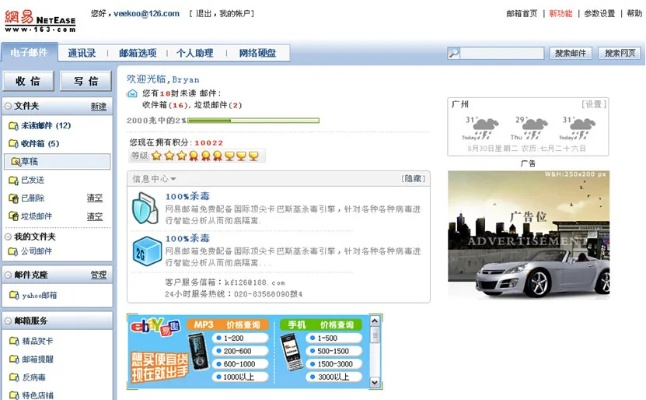The width and height of the screenshot is (646, 400).
Task: Open the 通讯录 tab
Action: 82,53
